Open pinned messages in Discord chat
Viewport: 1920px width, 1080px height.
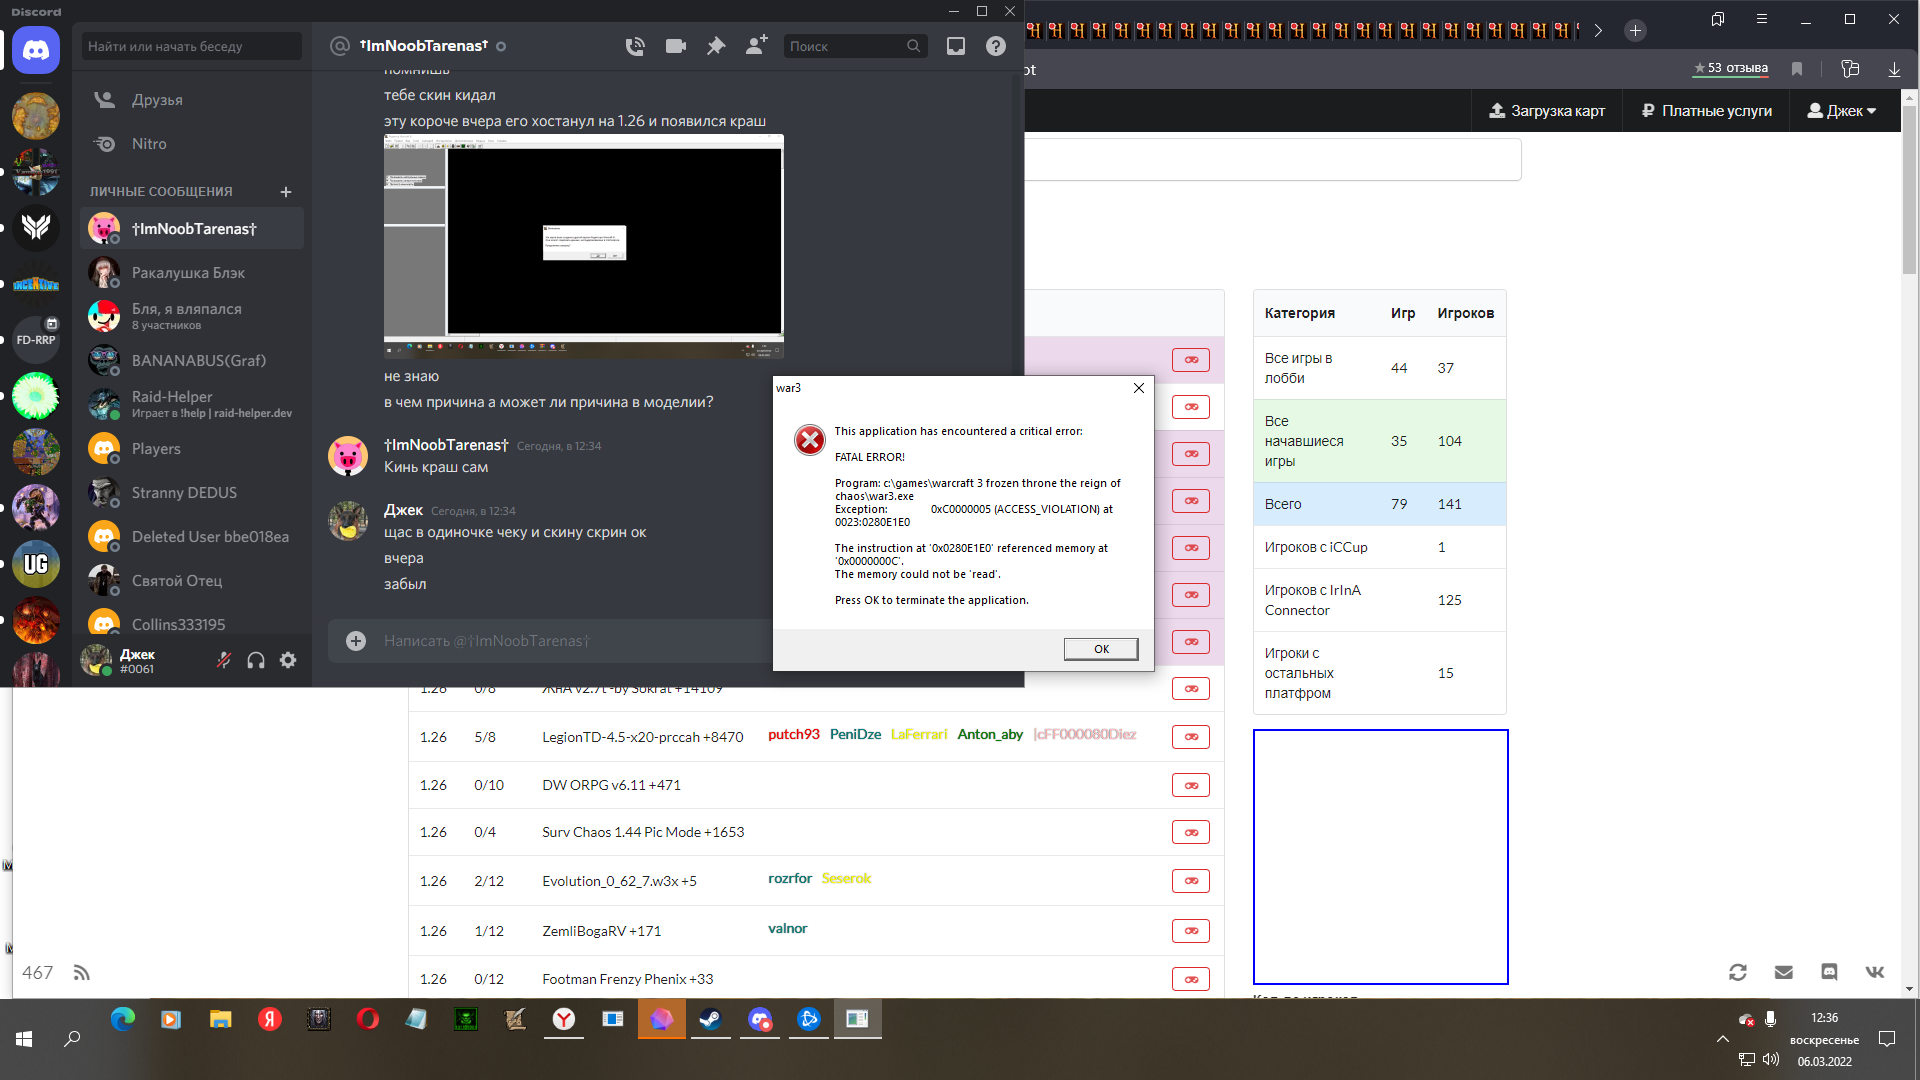tap(716, 46)
